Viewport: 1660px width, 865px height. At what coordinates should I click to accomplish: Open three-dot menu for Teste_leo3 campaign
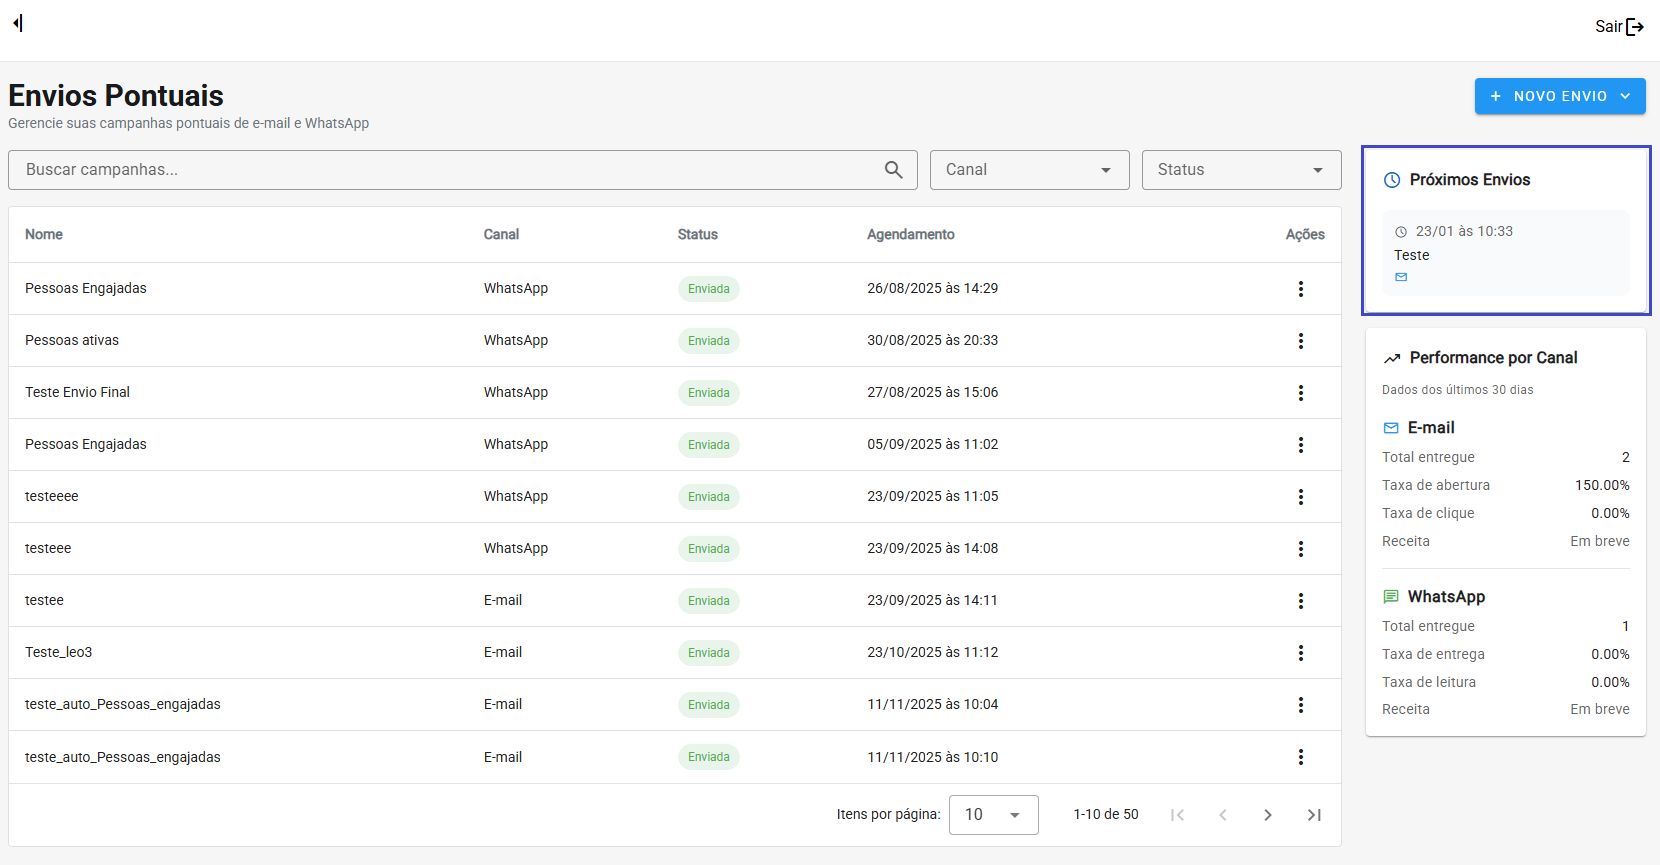coord(1300,653)
